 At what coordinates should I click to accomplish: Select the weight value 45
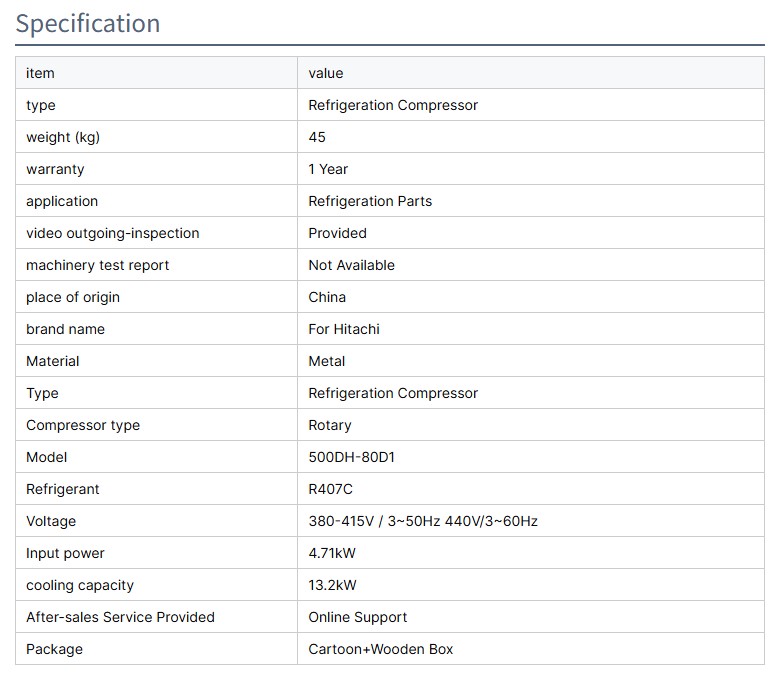317,137
